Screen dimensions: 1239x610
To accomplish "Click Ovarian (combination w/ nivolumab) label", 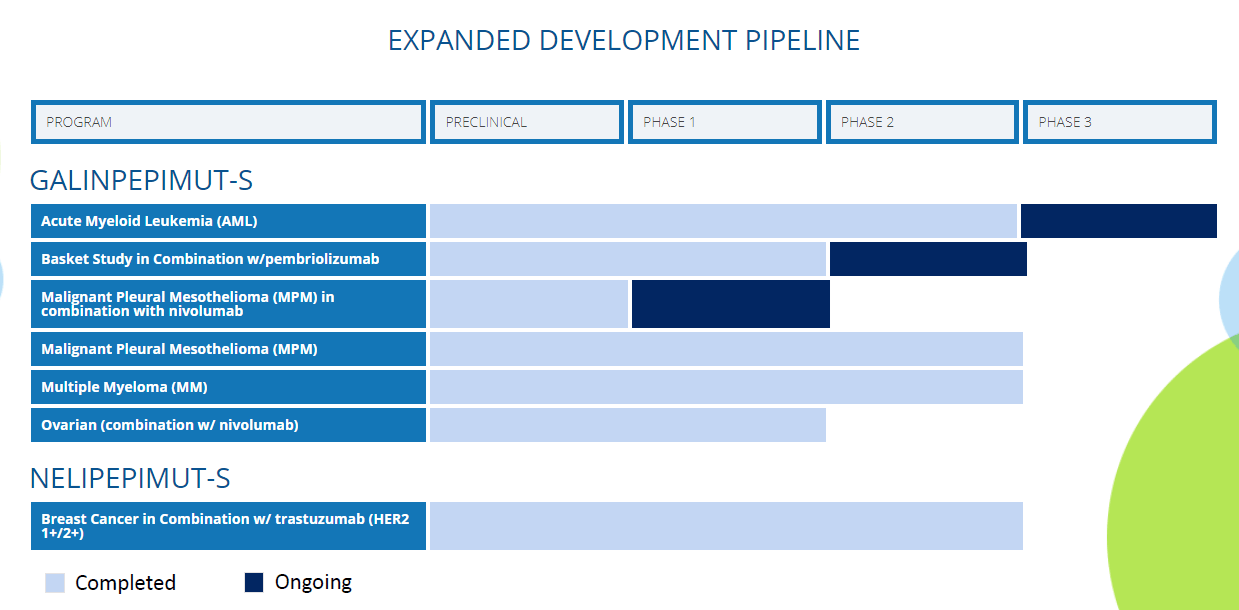I will [228, 425].
